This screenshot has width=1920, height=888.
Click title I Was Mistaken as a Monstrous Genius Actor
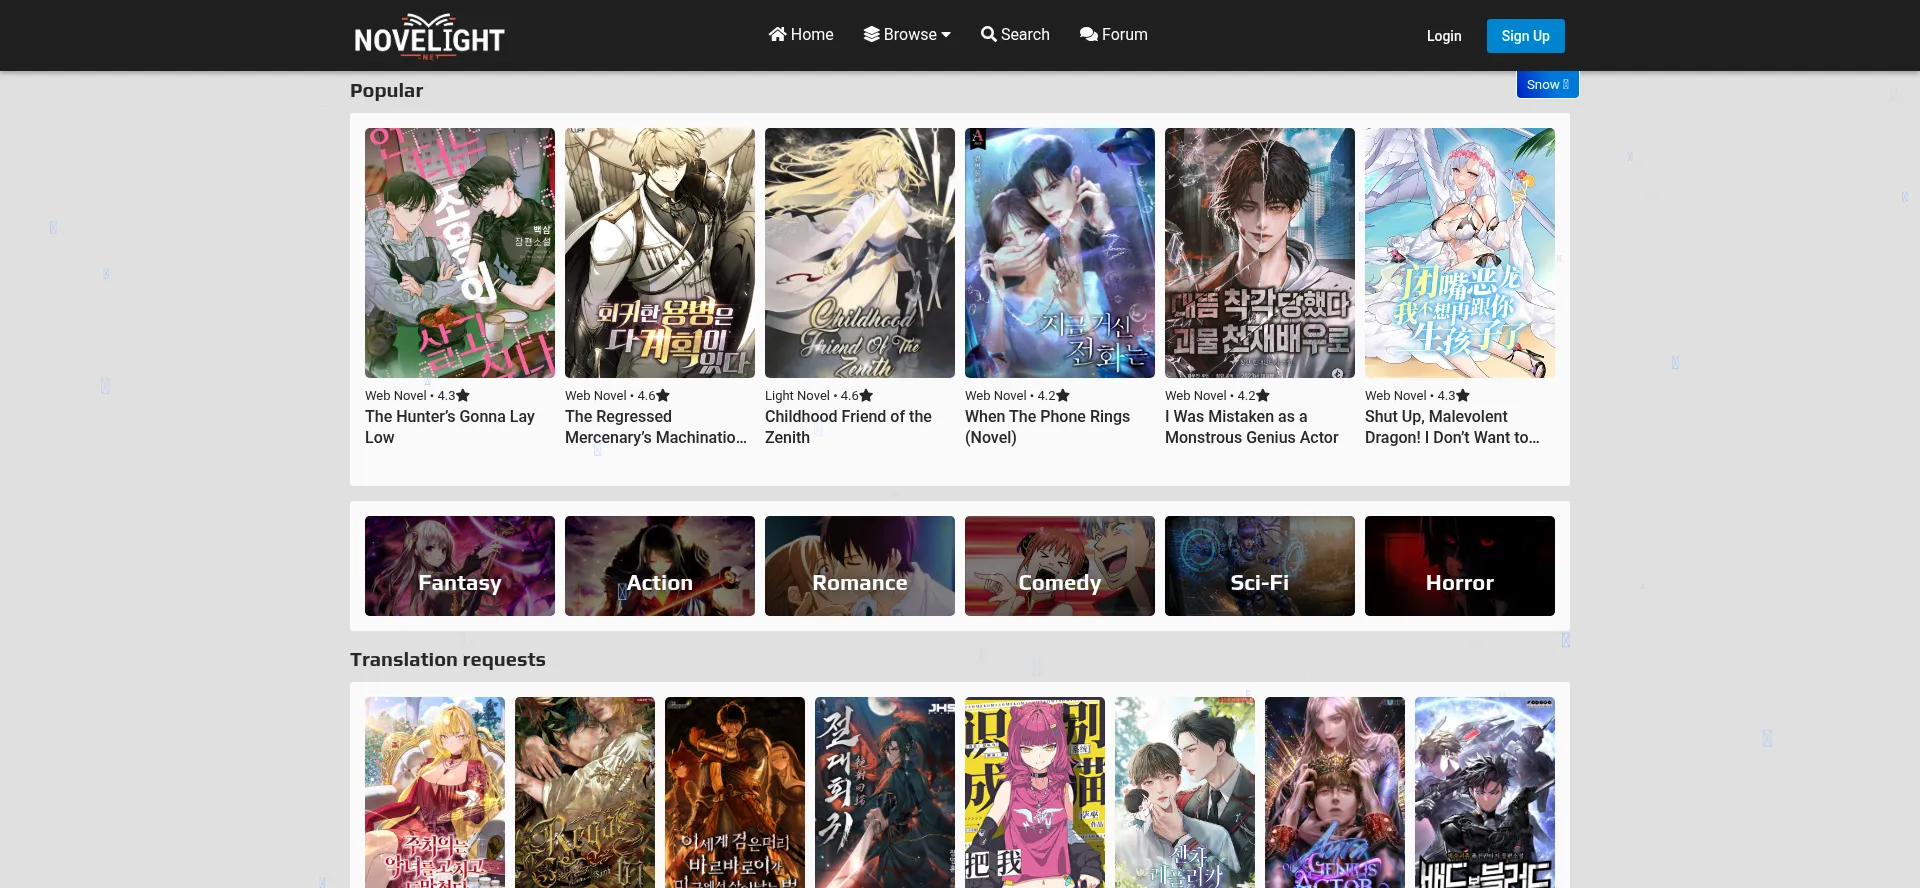tap(1251, 427)
